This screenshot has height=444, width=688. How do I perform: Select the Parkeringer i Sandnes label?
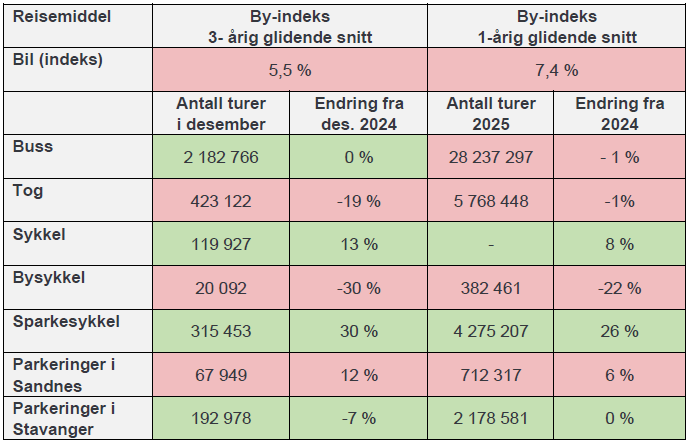point(63,374)
